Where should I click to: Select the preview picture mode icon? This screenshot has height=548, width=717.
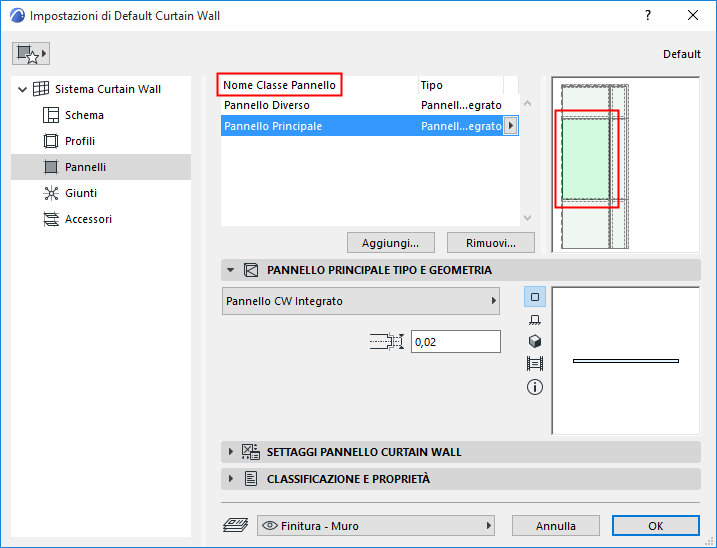point(535,364)
